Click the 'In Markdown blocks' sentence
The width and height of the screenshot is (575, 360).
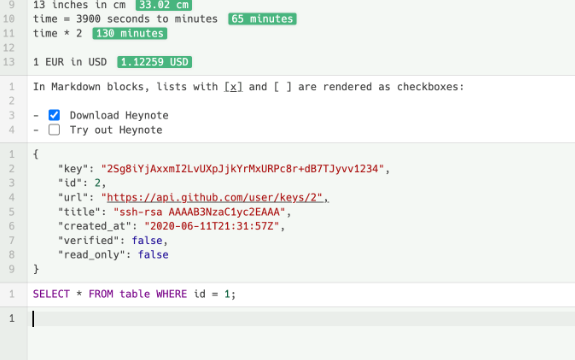249,87
